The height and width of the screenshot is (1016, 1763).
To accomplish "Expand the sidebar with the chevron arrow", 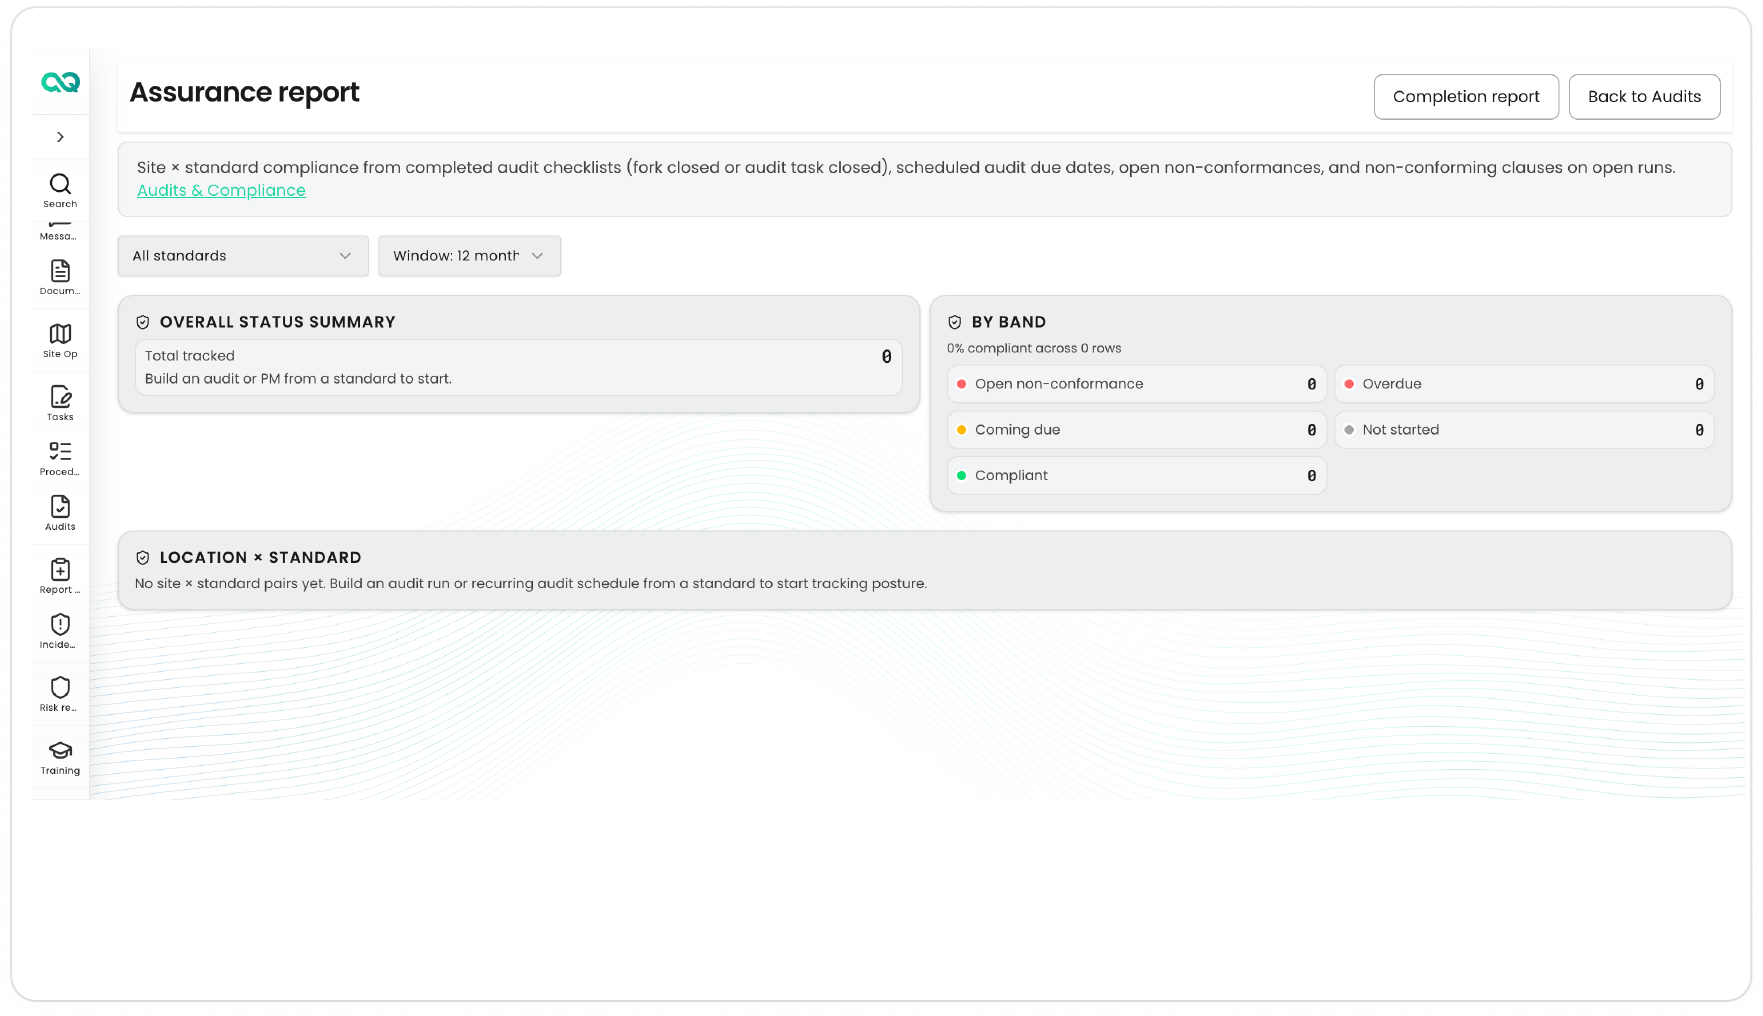I will click(x=60, y=137).
